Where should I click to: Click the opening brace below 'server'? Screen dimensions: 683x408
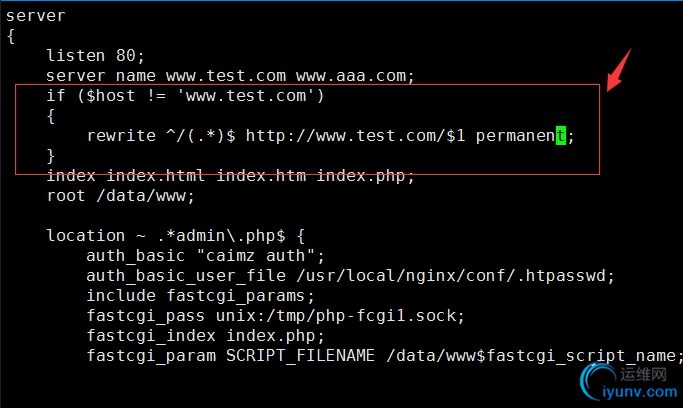[x=11, y=36]
